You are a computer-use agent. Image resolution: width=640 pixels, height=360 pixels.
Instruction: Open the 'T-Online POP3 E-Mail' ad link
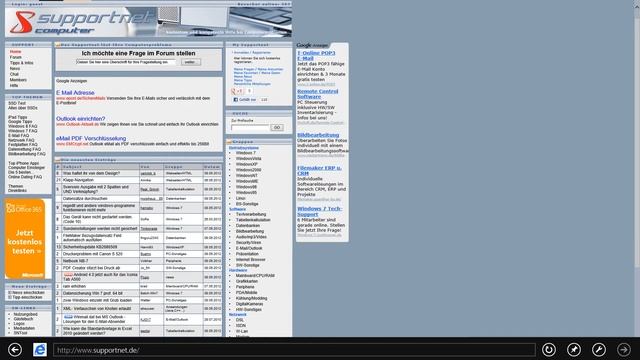click(x=316, y=56)
